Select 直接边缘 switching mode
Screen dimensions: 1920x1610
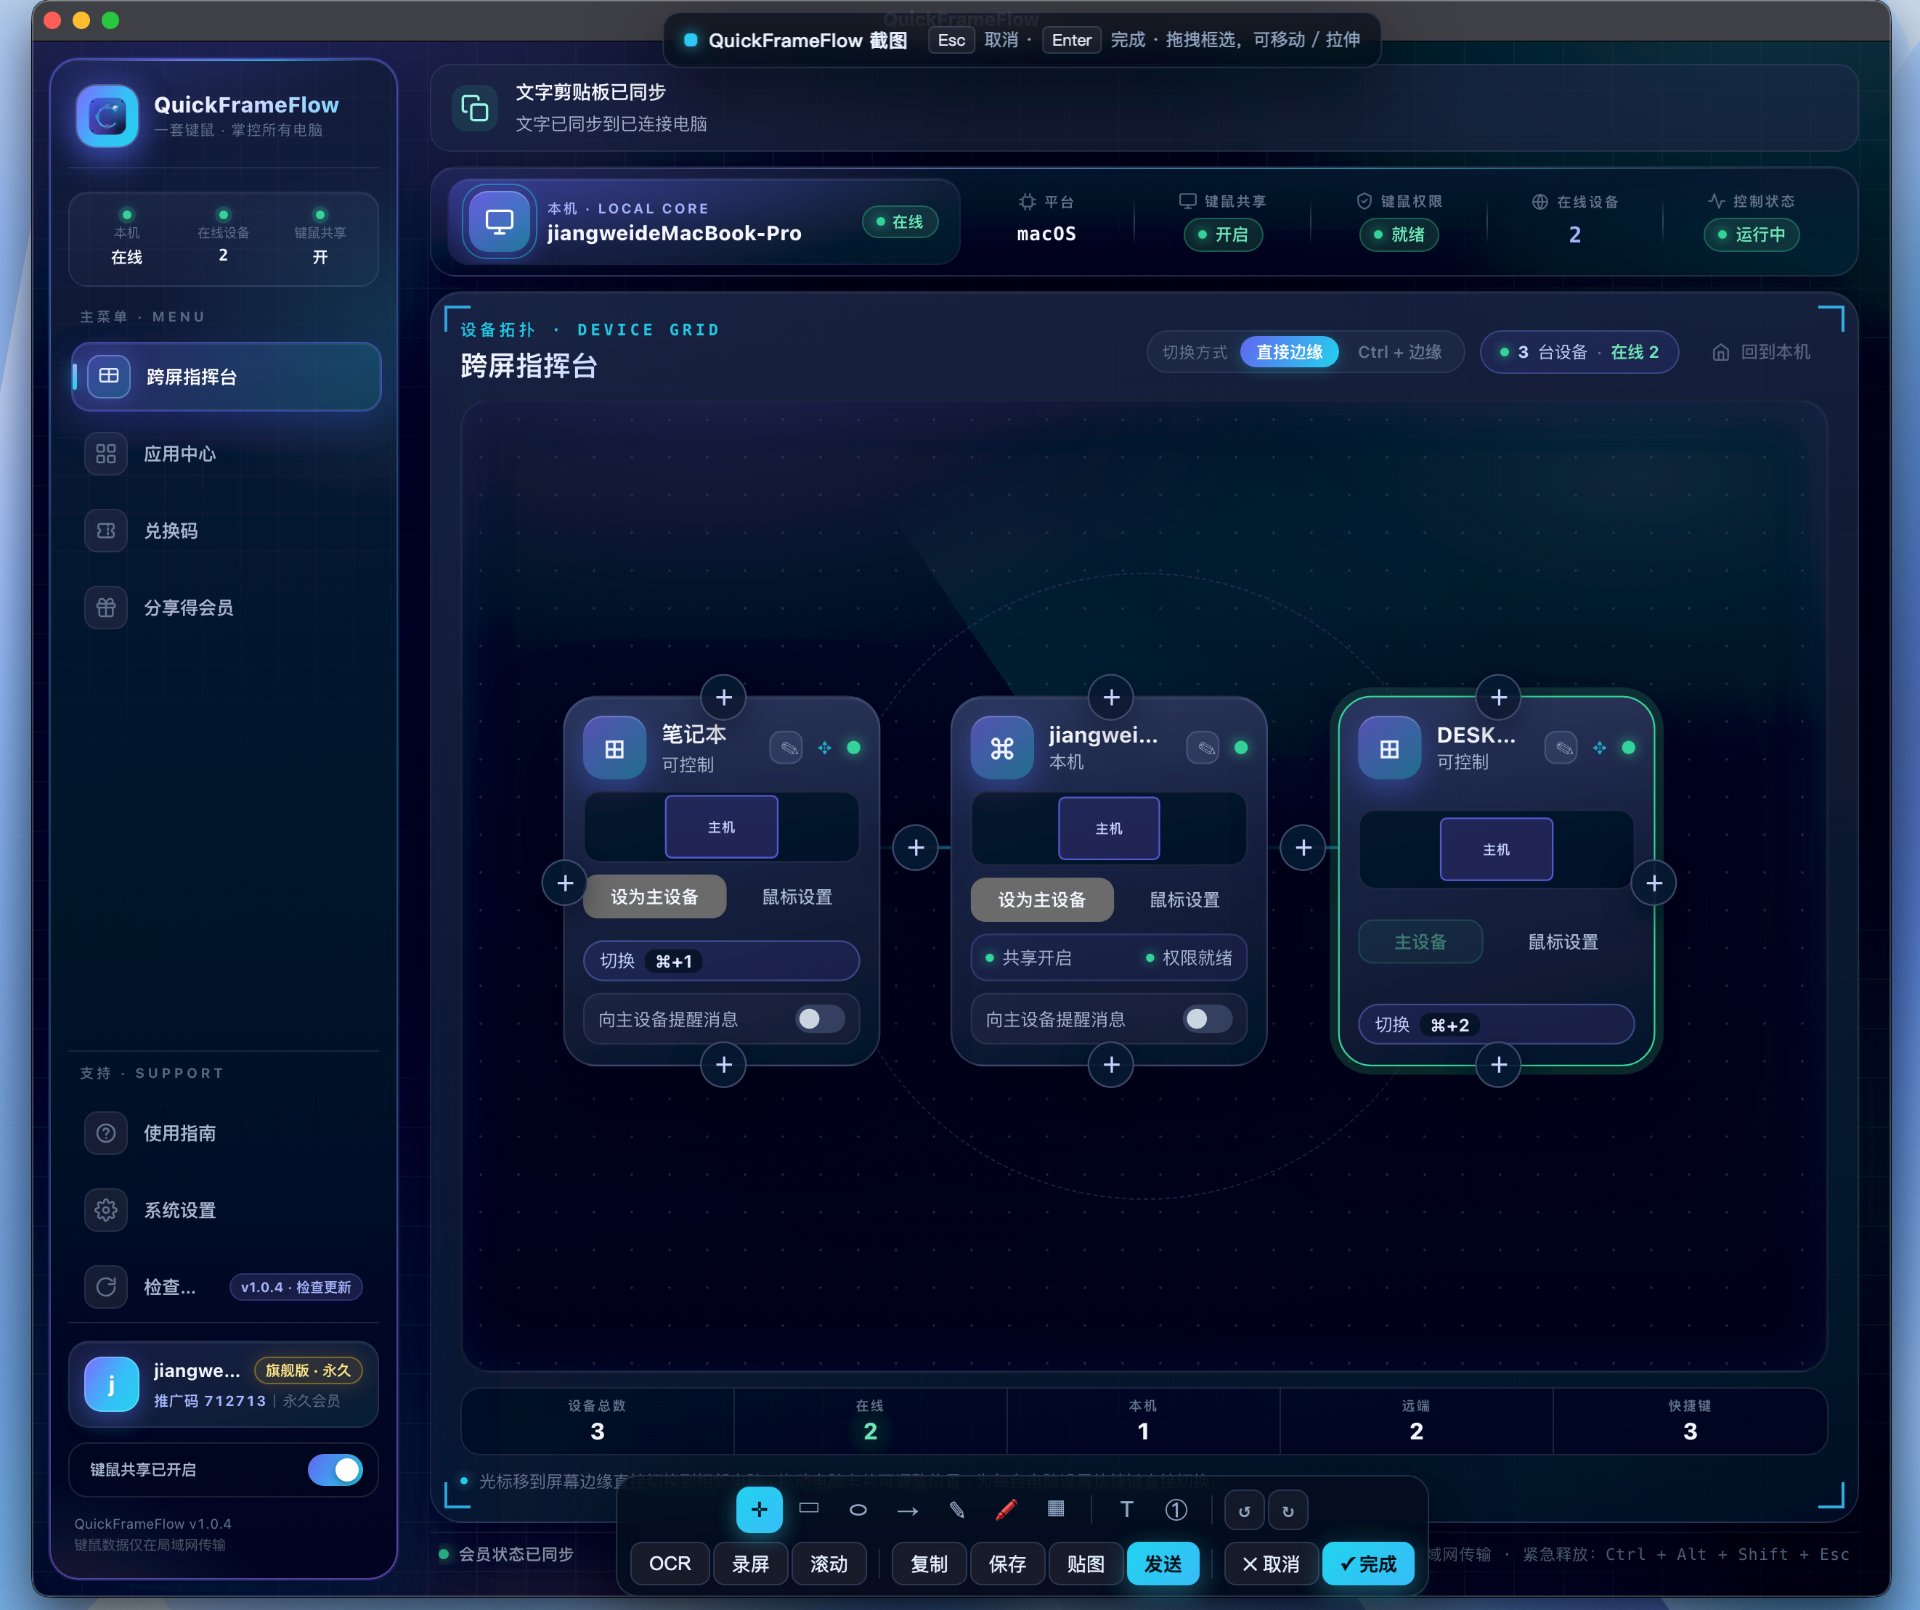coord(1289,352)
